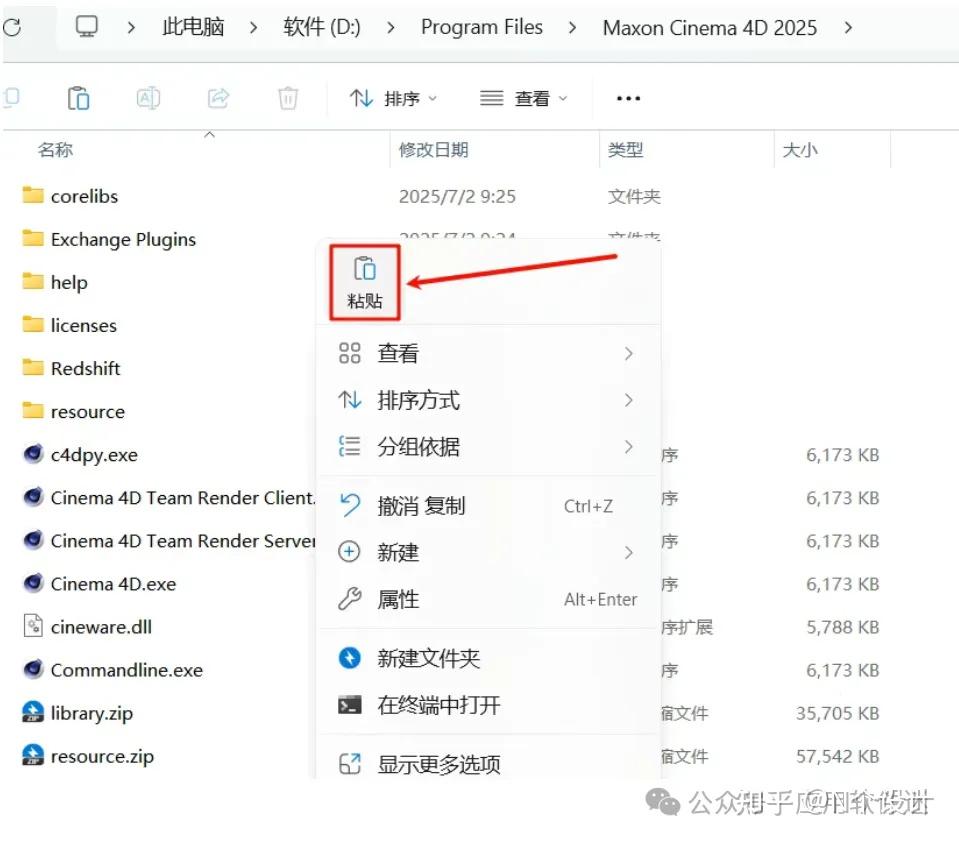Sort by the 大小 column header

(x=800, y=149)
